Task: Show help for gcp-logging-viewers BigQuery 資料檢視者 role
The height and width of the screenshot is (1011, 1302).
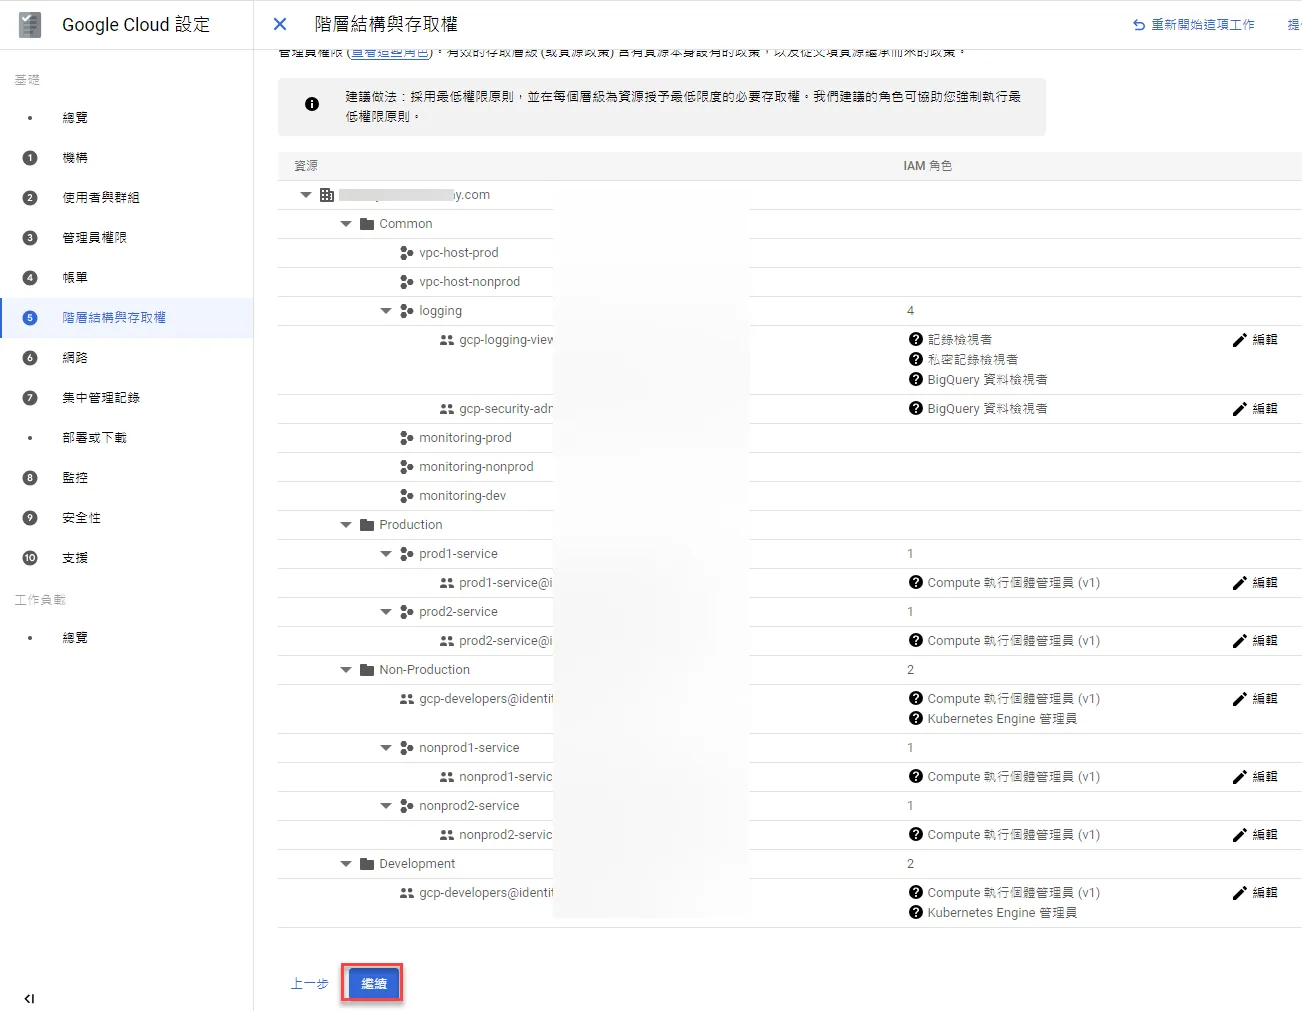Action: tap(915, 379)
